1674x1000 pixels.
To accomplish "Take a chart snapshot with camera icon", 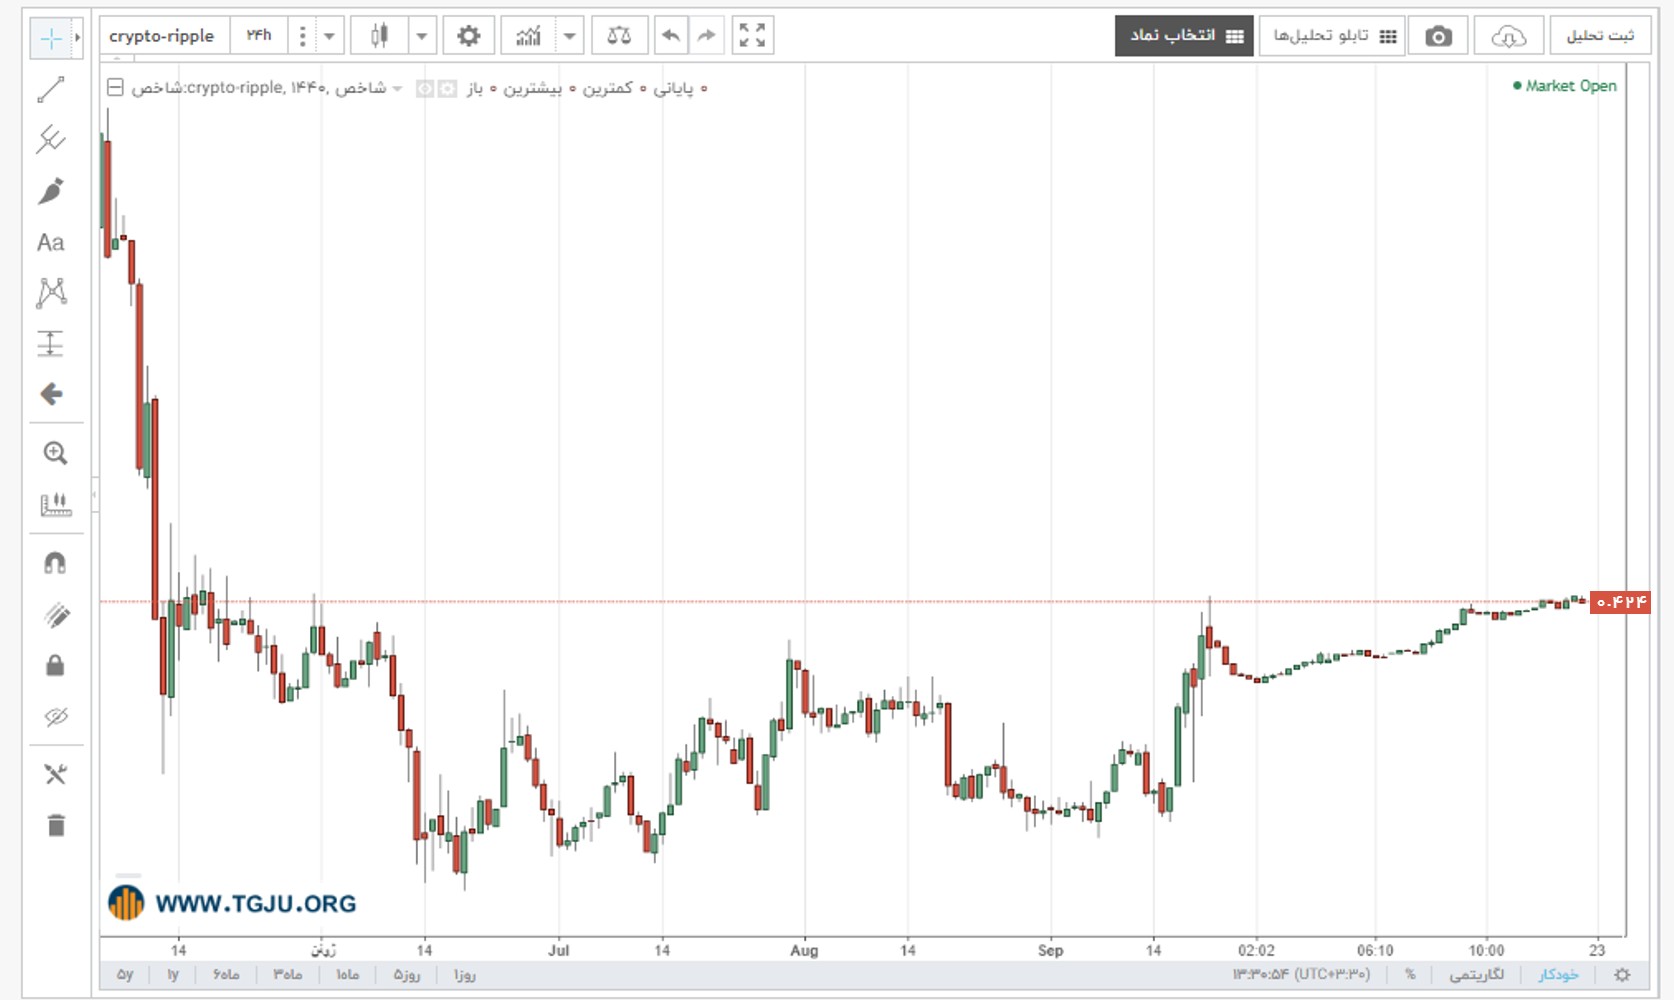I will click(1438, 36).
